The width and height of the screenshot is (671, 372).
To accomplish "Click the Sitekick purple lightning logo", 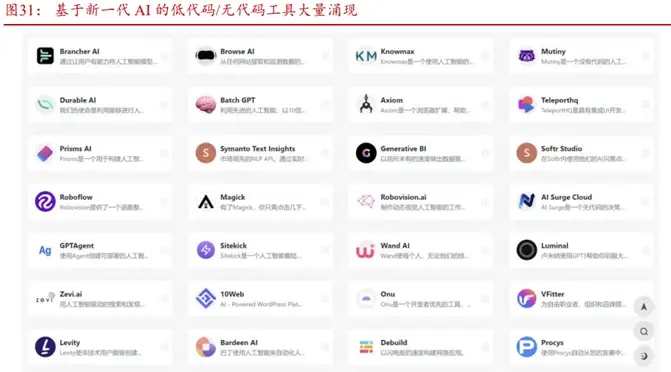I will (205, 250).
